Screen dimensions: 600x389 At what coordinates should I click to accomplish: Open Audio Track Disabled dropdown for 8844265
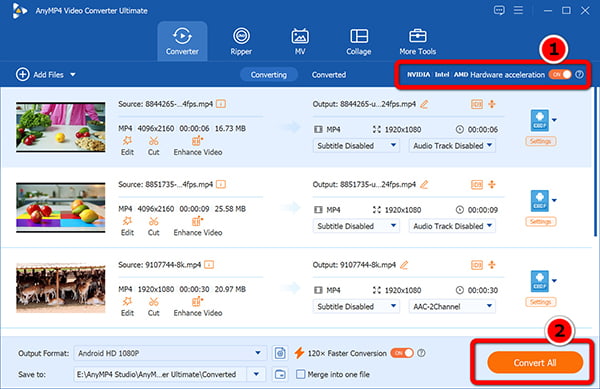point(452,146)
